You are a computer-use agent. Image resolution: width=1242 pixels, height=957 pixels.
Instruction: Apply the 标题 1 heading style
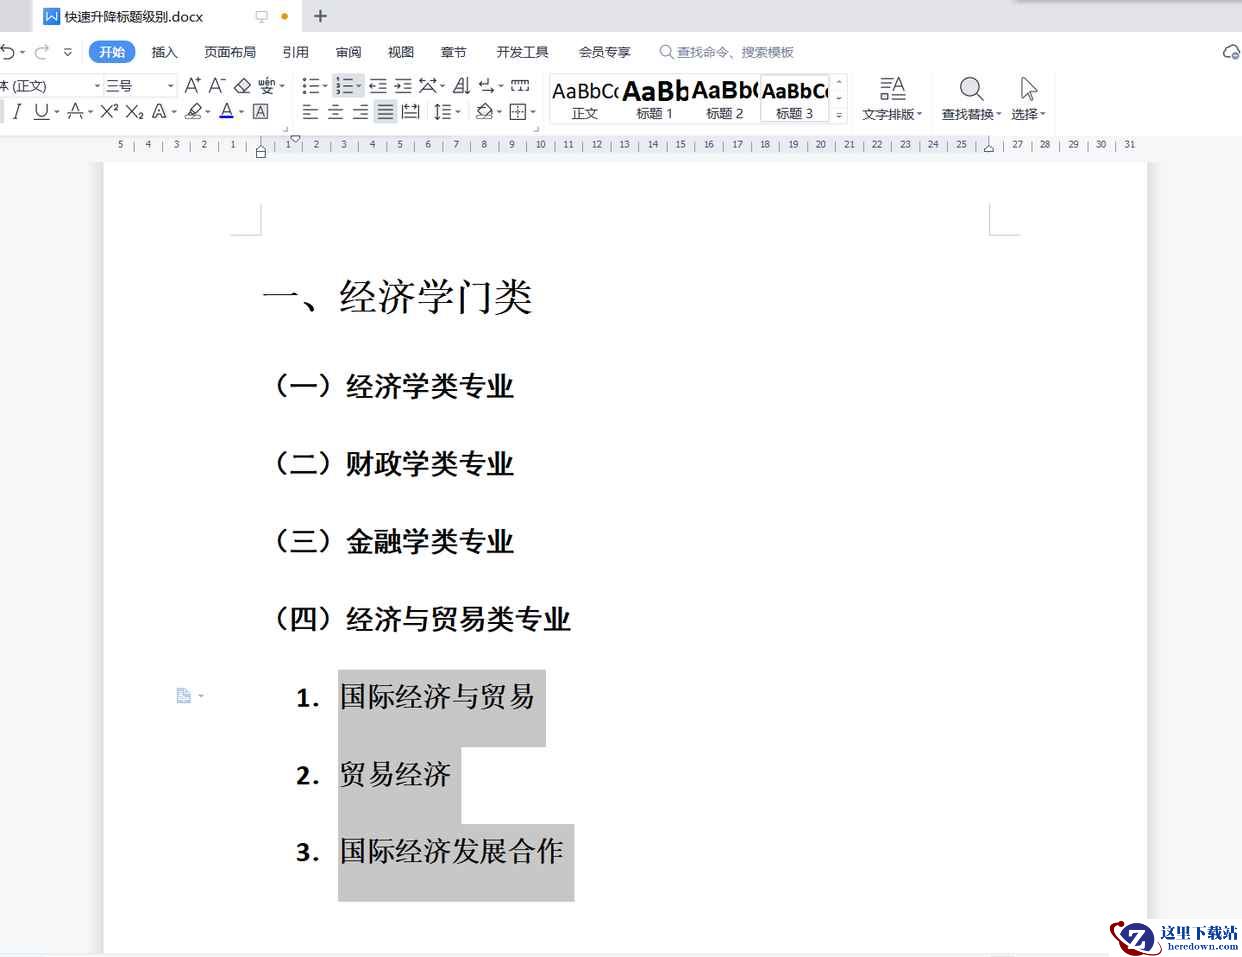(x=655, y=100)
